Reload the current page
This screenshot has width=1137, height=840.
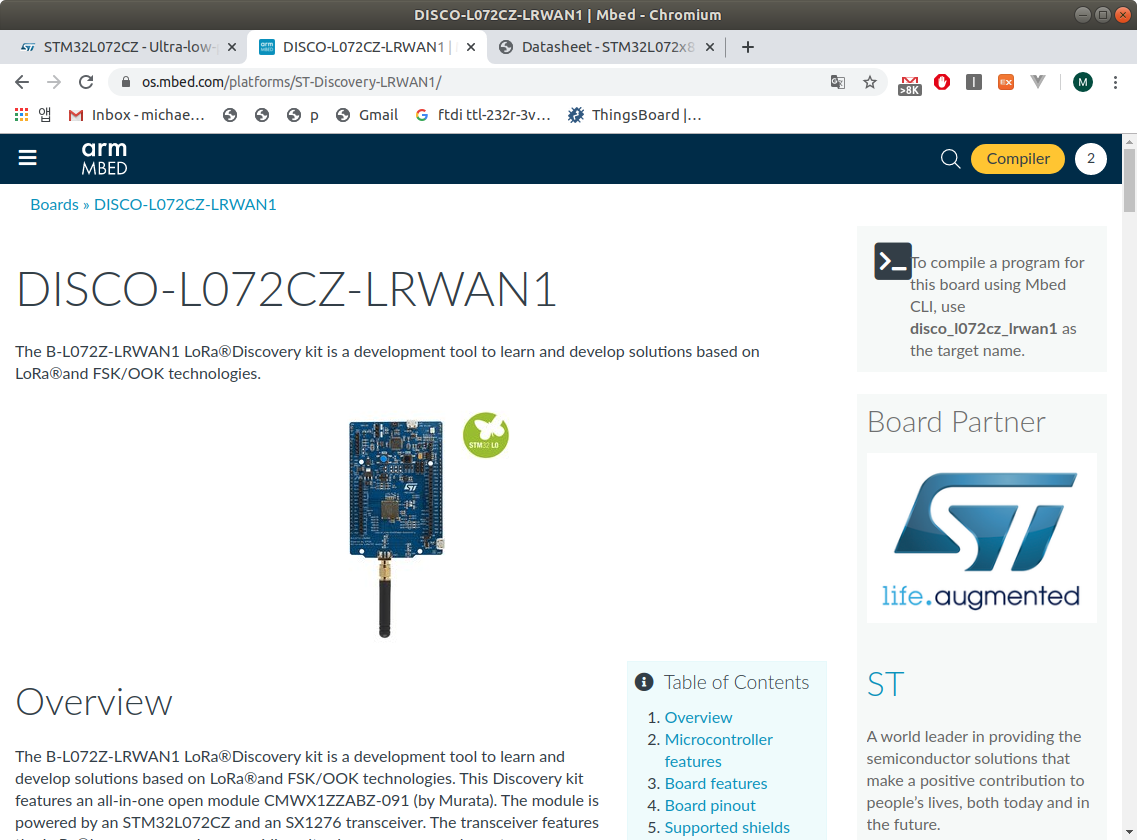[86, 82]
